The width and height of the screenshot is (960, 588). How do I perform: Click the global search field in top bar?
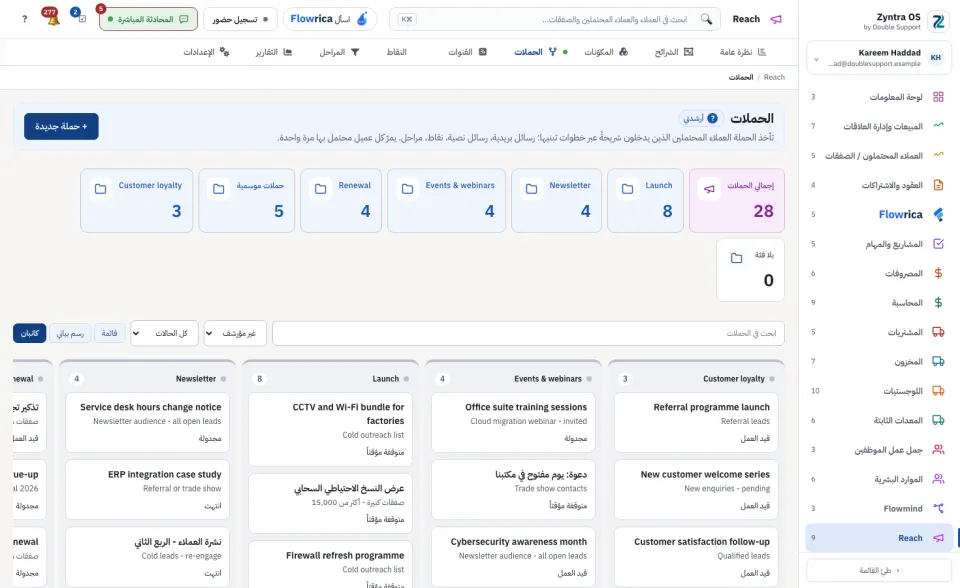(x=555, y=19)
